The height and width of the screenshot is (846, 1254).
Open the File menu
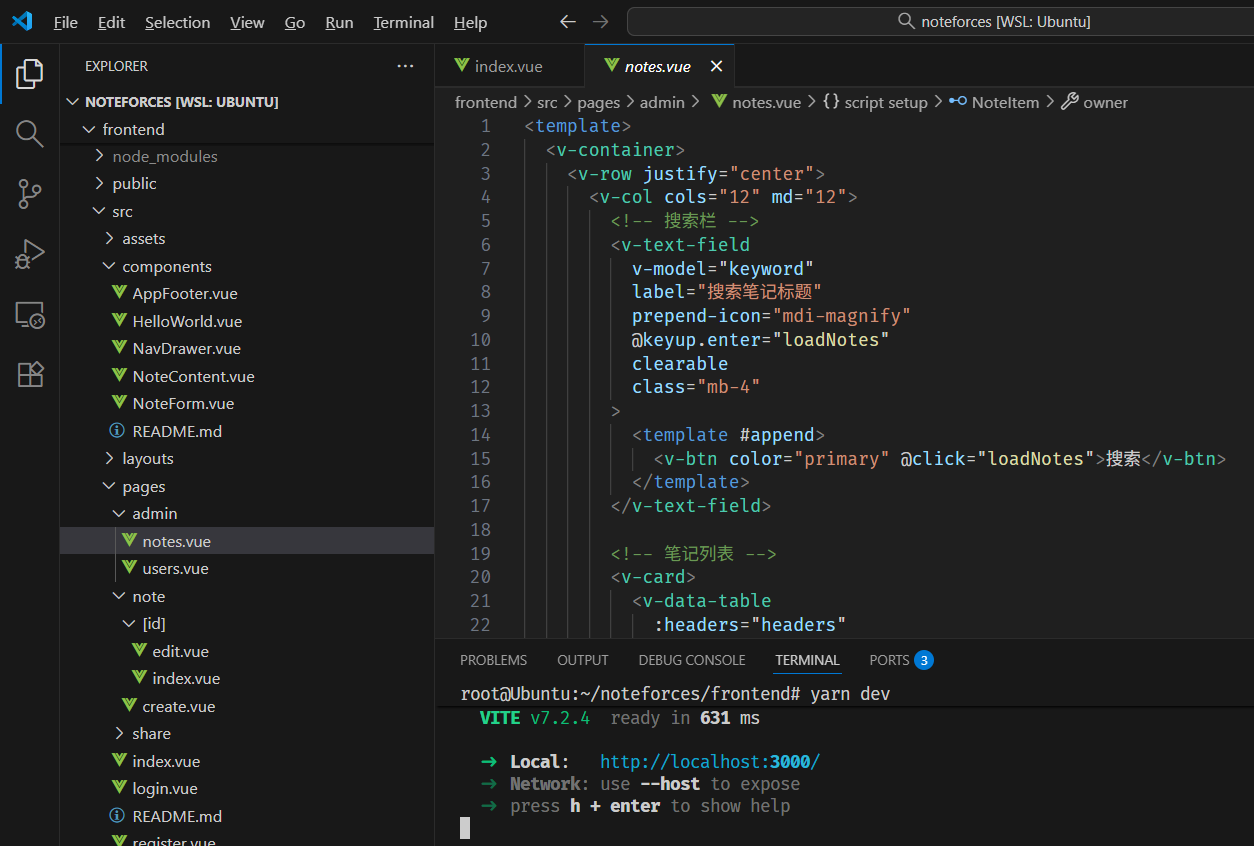click(66, 22)
